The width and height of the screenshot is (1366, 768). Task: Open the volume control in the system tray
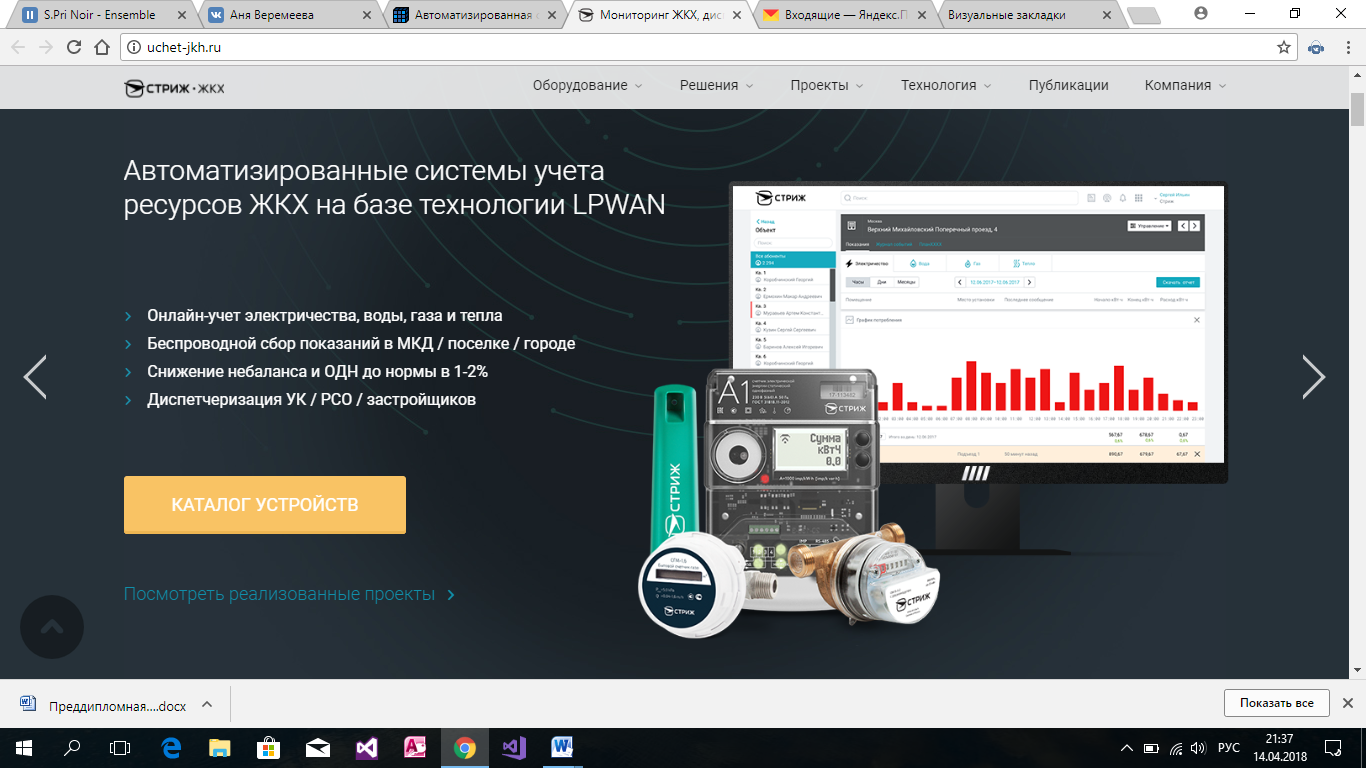[1199, 748]
